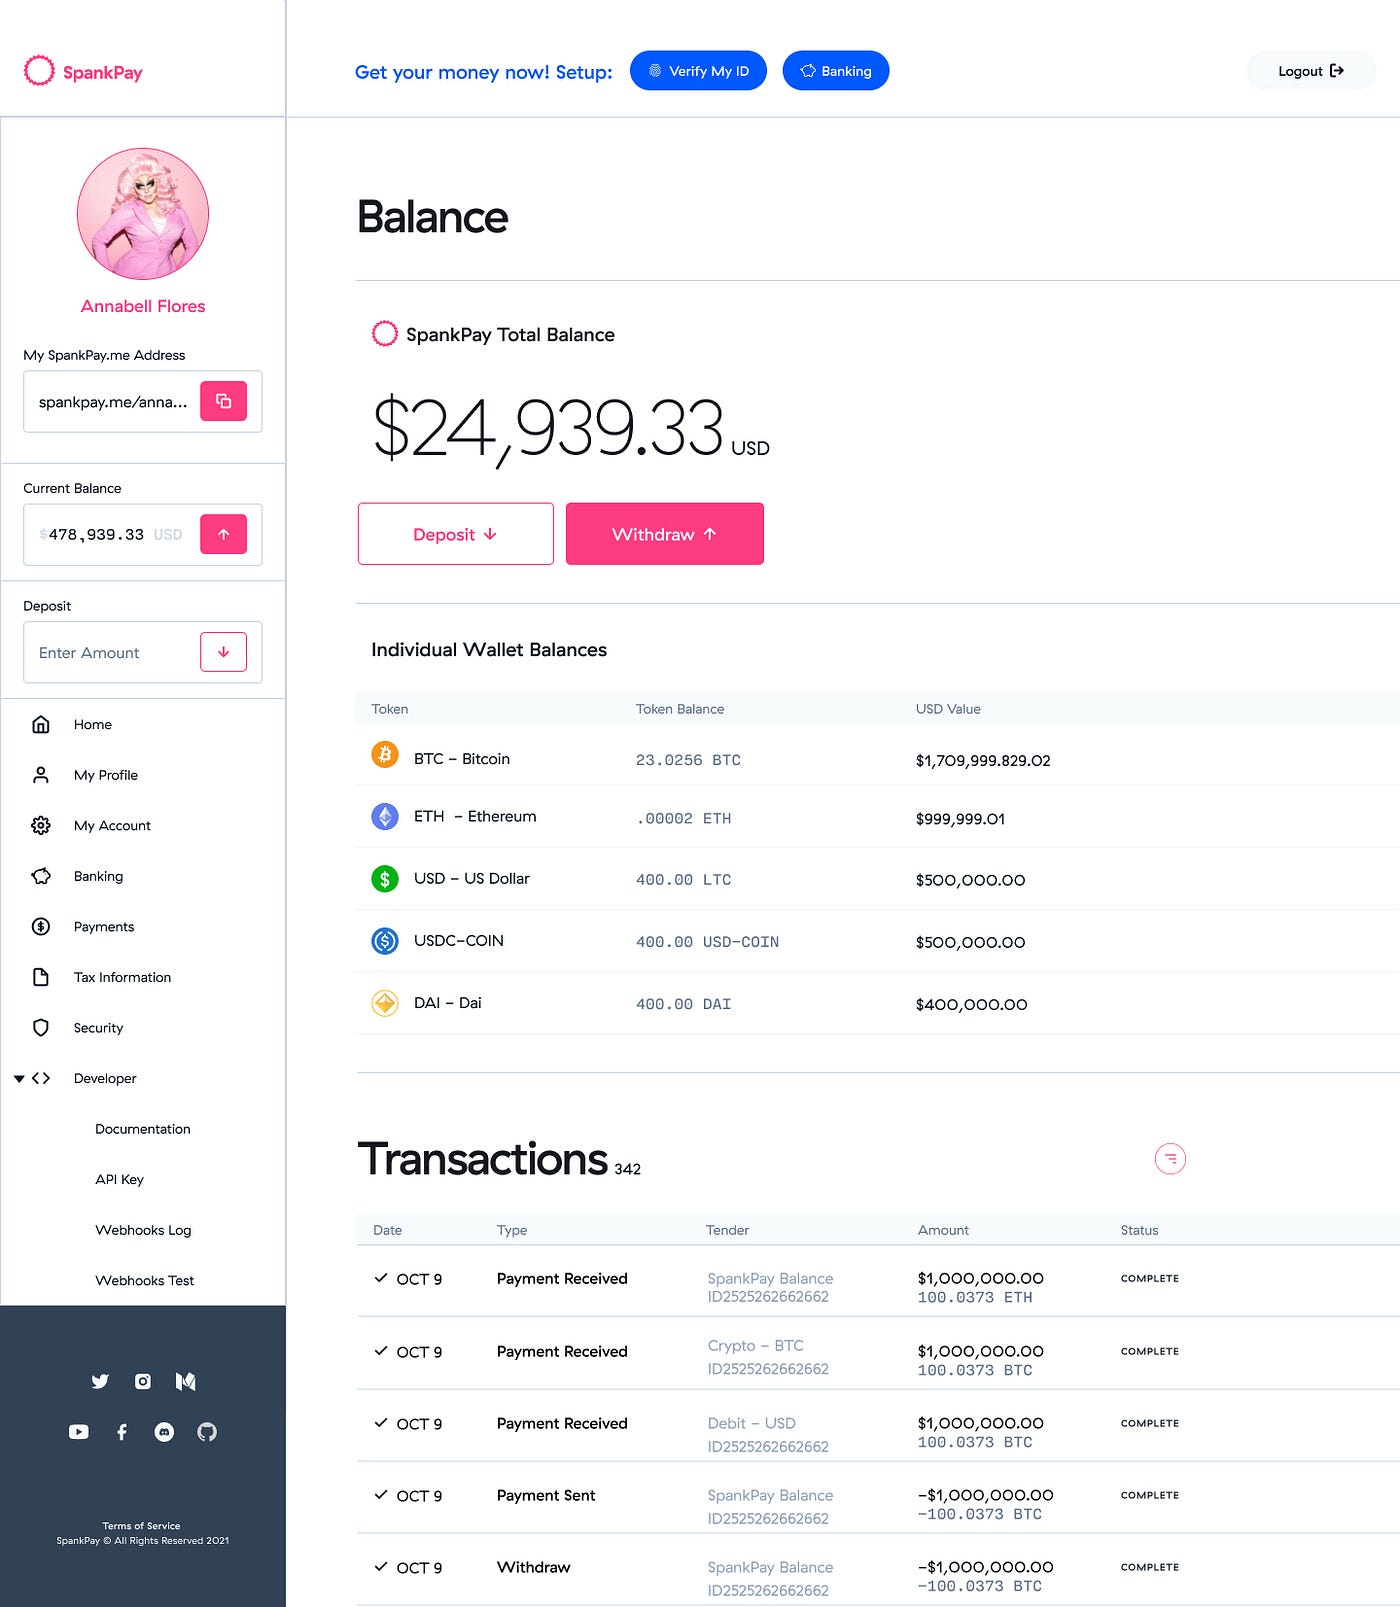Click the blue Banking setup button
This screenshot has height=1607, width=1400.
pos(836,71)
